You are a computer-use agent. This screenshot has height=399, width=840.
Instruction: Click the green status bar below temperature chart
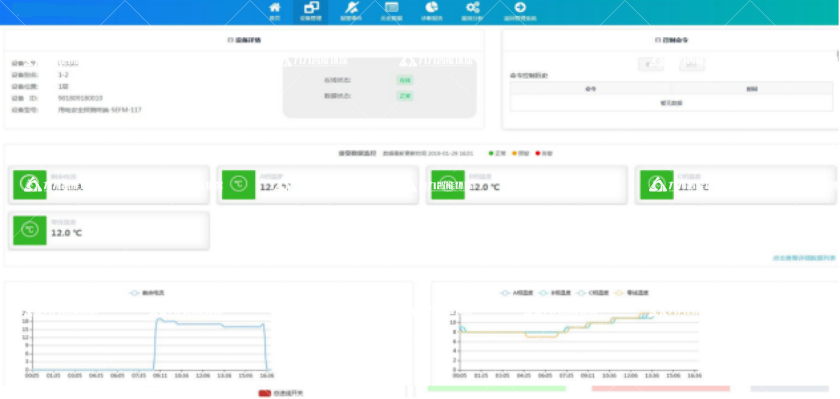coord(497,388)
